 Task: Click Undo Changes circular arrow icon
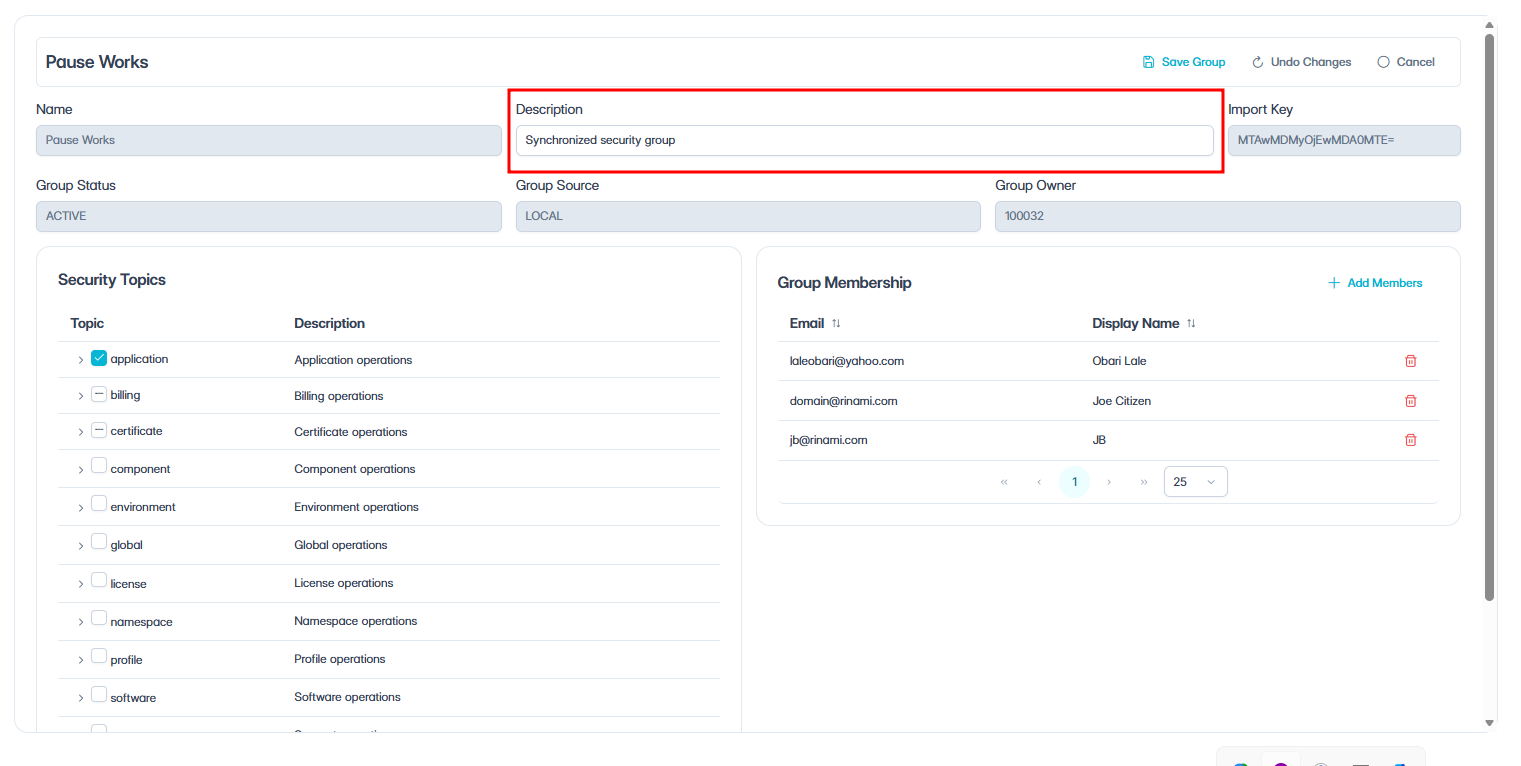click(x=1258, y=62)
